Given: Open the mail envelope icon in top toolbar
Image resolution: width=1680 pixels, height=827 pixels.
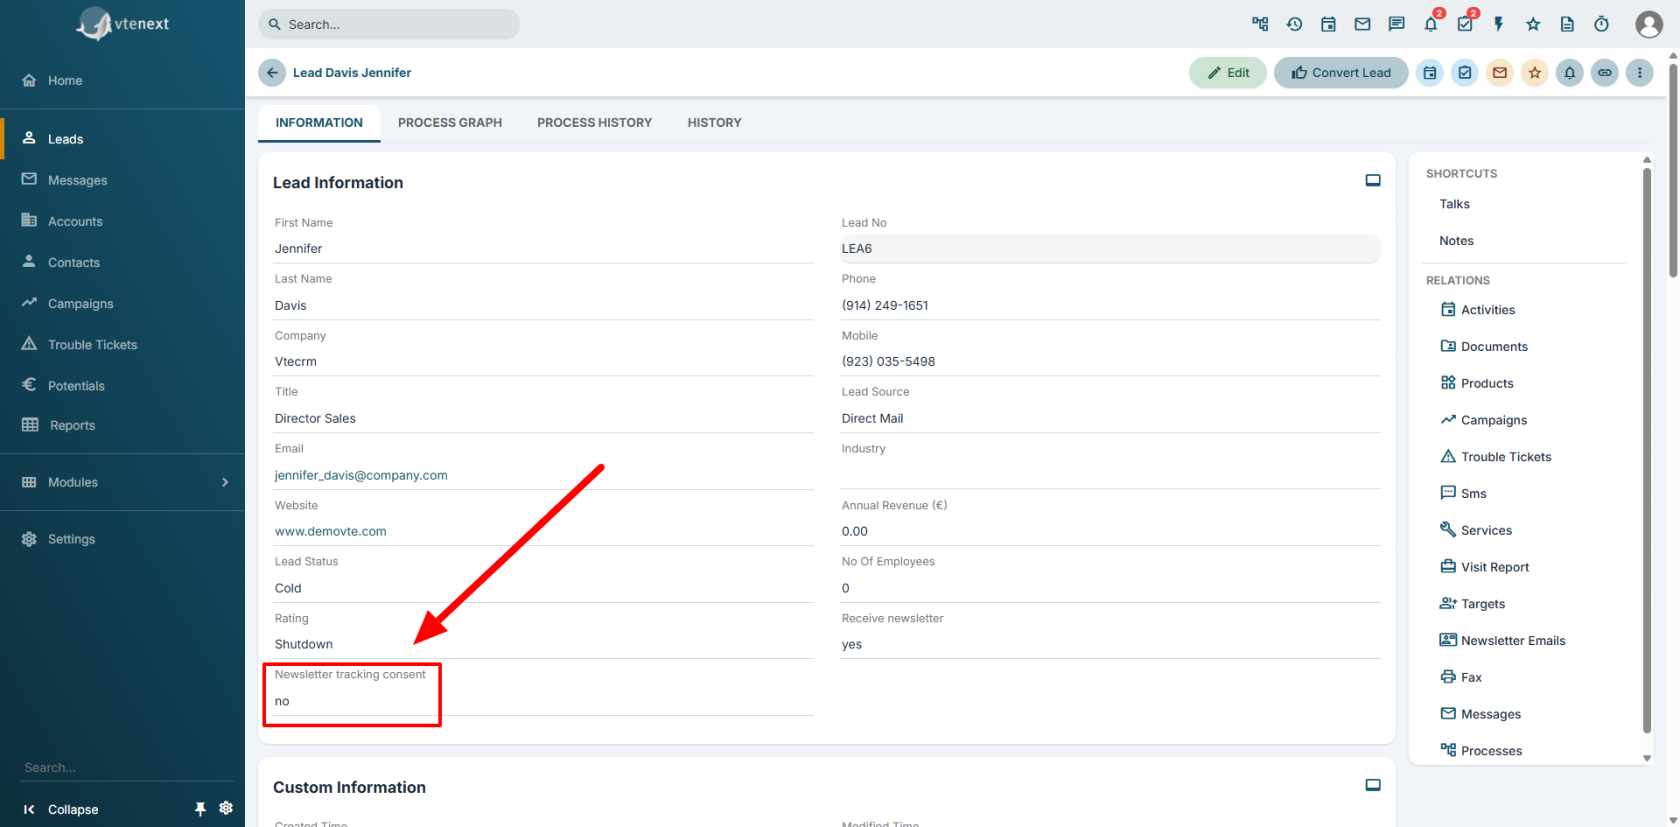Looking at the screenshot, I should [1362, 24].
